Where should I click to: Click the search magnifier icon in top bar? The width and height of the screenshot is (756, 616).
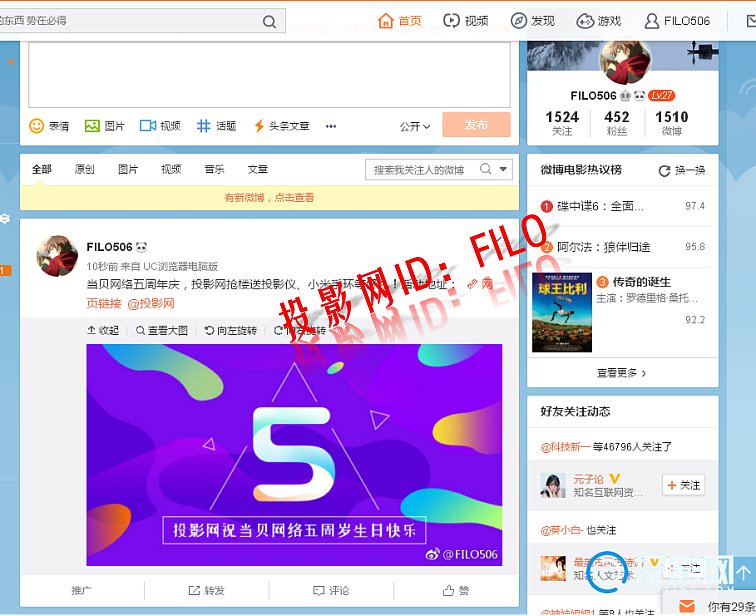[269, 22]
